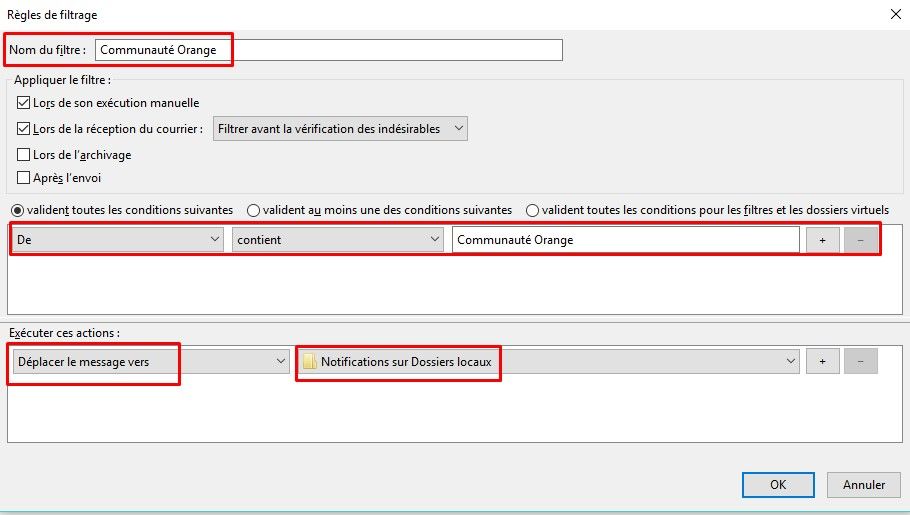The width and height of the screenshot is (910, 515).
Task: Select 'valident au moins une des conditions' radio
Action: 253,210
